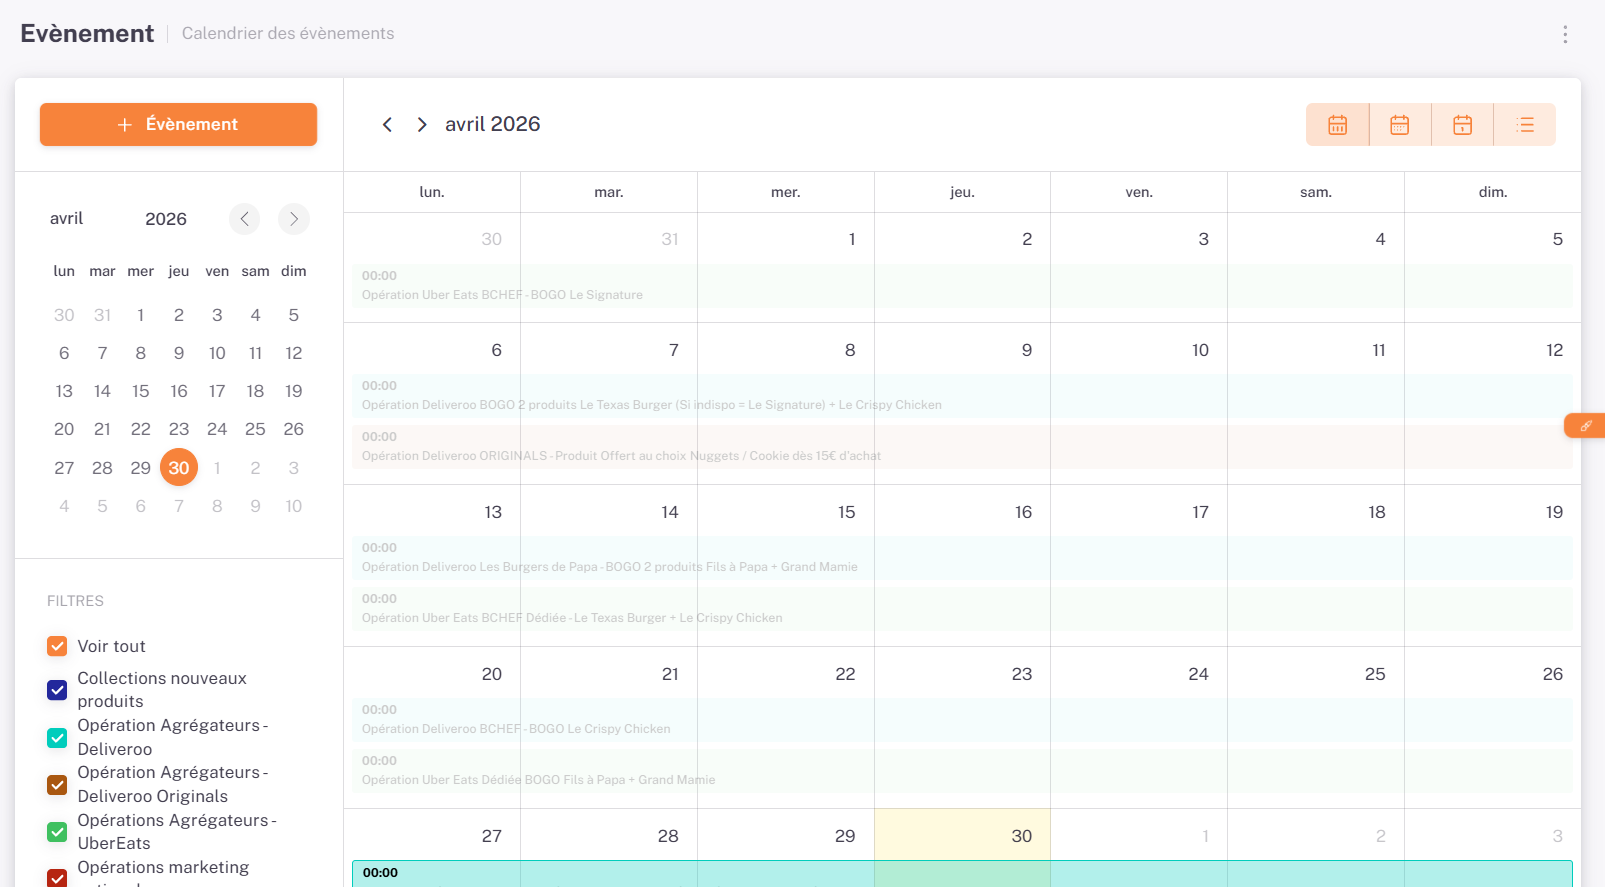This screenshot has width=1605, height=887.
Task: Click day number 5 in main calendar grid
Action: pyautogui.click(x=1558, y=239)
